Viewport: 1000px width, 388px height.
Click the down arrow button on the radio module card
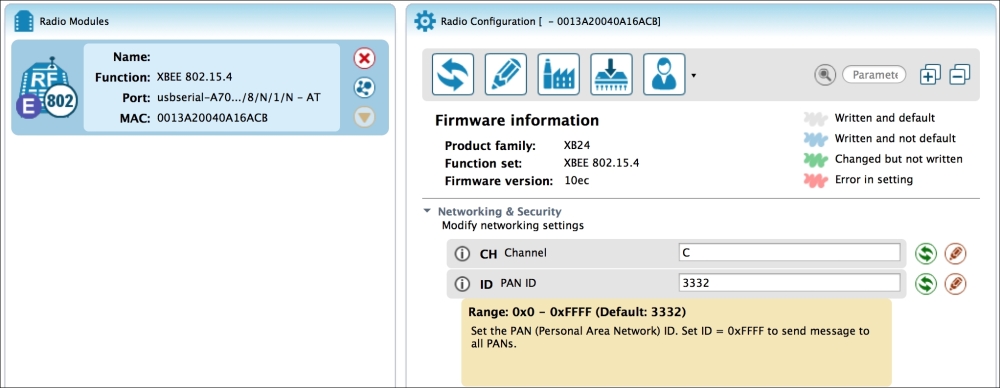pyautogui.click(x=364, y=117)
